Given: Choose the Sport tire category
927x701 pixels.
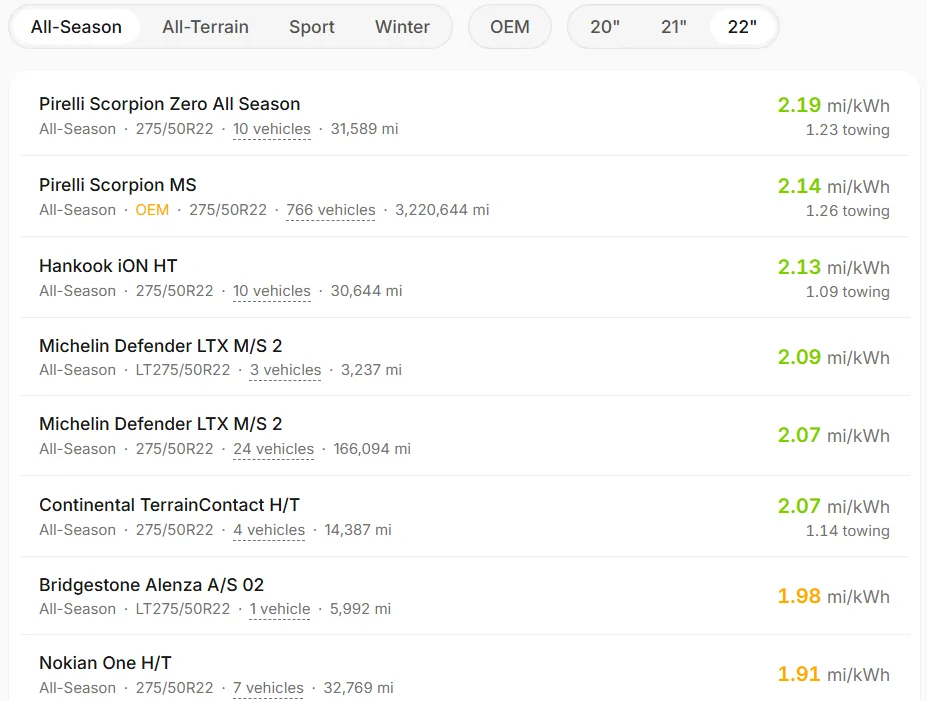Looking at the screenshot, I should coord(312,27).
